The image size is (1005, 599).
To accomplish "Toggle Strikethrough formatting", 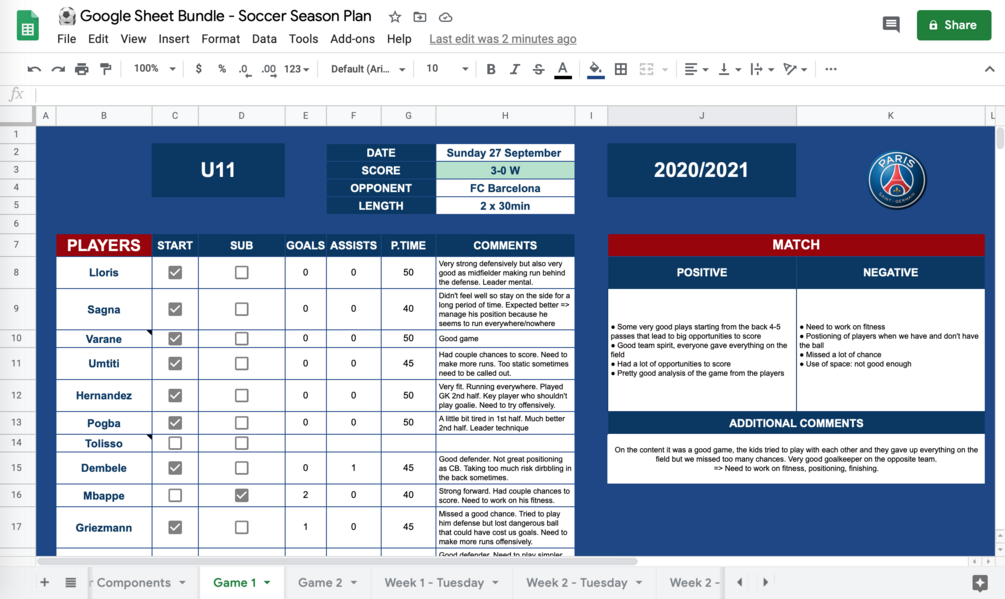I will [x=538, y=69].
